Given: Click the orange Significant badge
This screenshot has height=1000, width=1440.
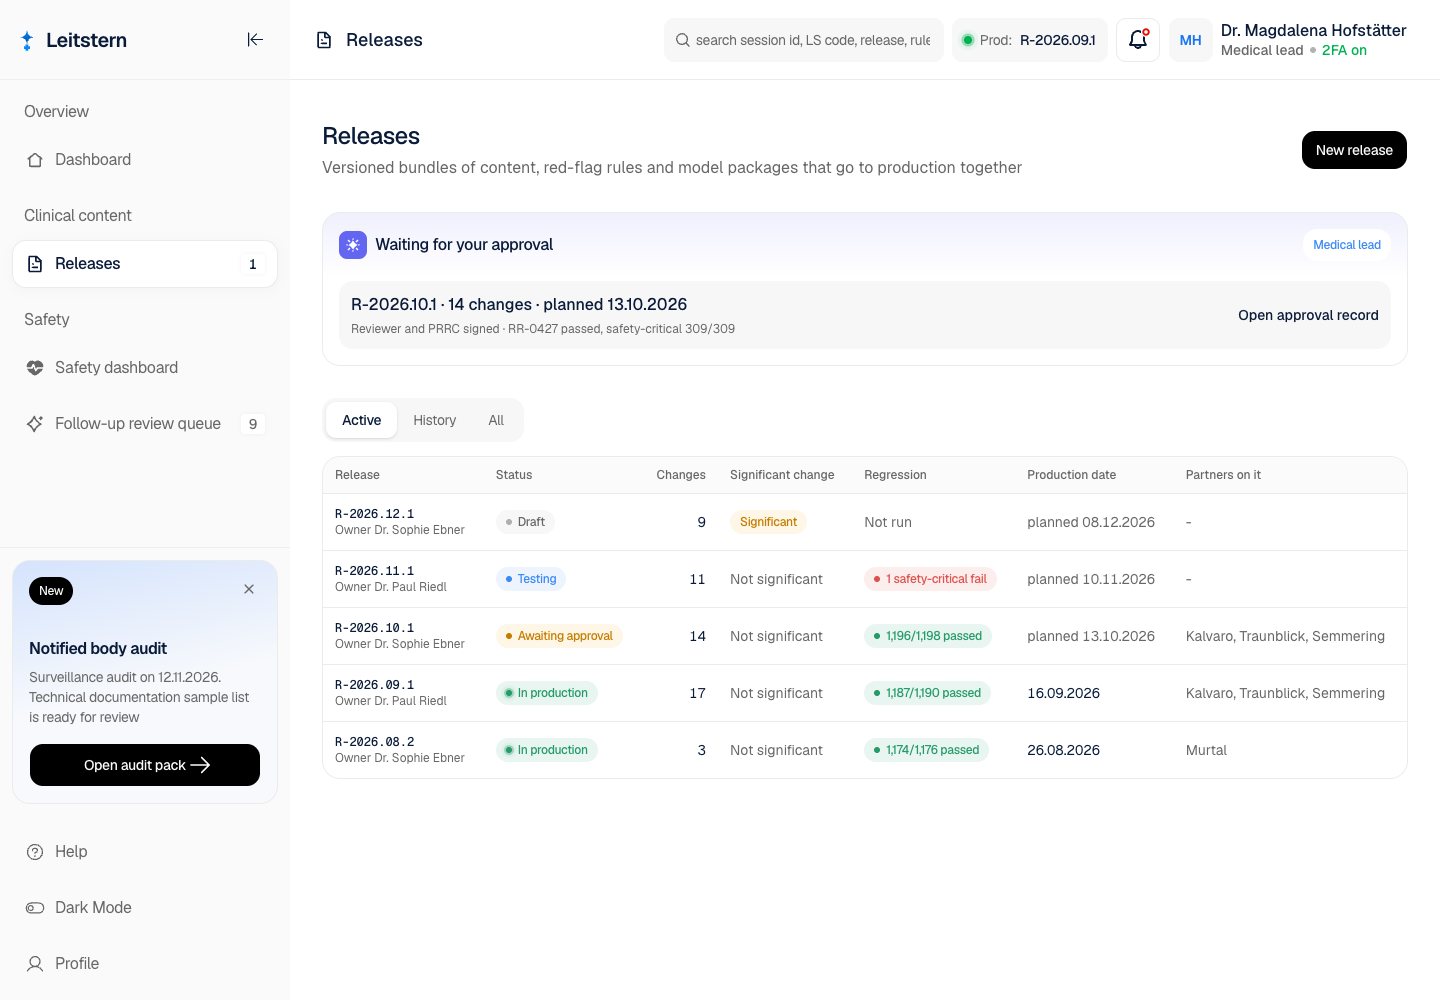Looking at the screenshot, I should pyautogui.click(x=768, y=522).
